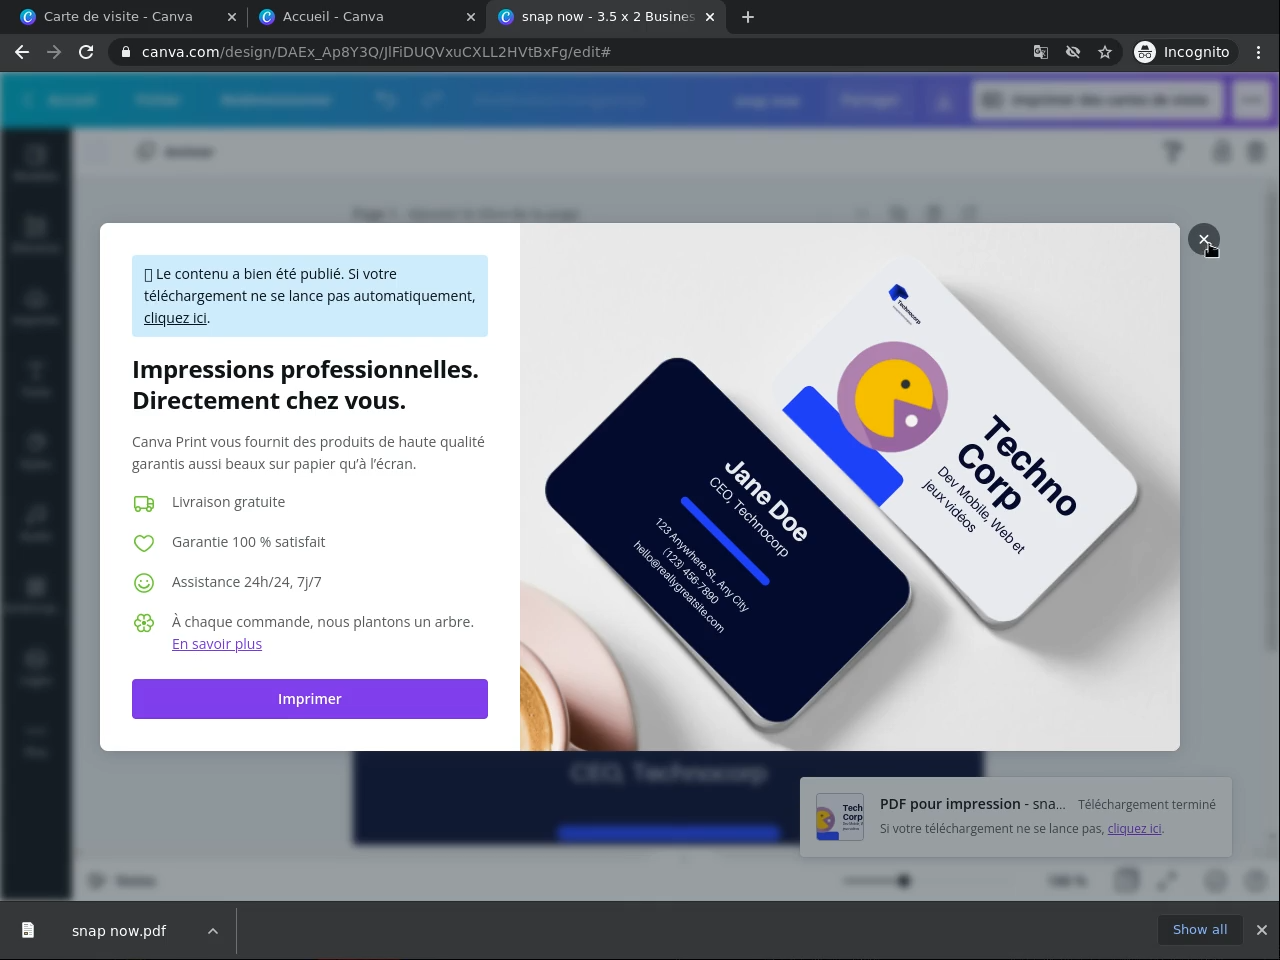Click the business card preview image
1280x960 pixels.
pyautogui.click(x=850, y=487)
